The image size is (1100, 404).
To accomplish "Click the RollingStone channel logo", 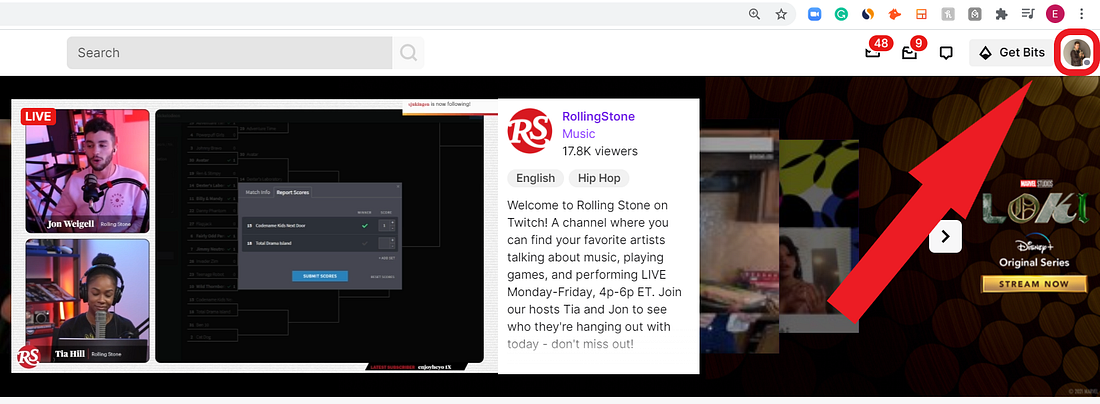I will [530, 130].
